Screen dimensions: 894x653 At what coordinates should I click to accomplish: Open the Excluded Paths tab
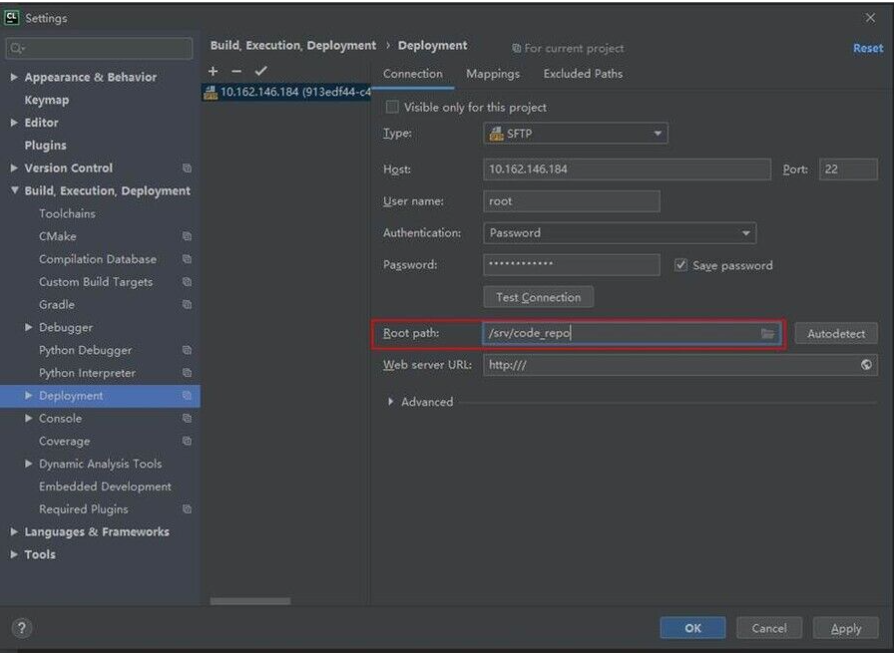(x=582, y=74)
